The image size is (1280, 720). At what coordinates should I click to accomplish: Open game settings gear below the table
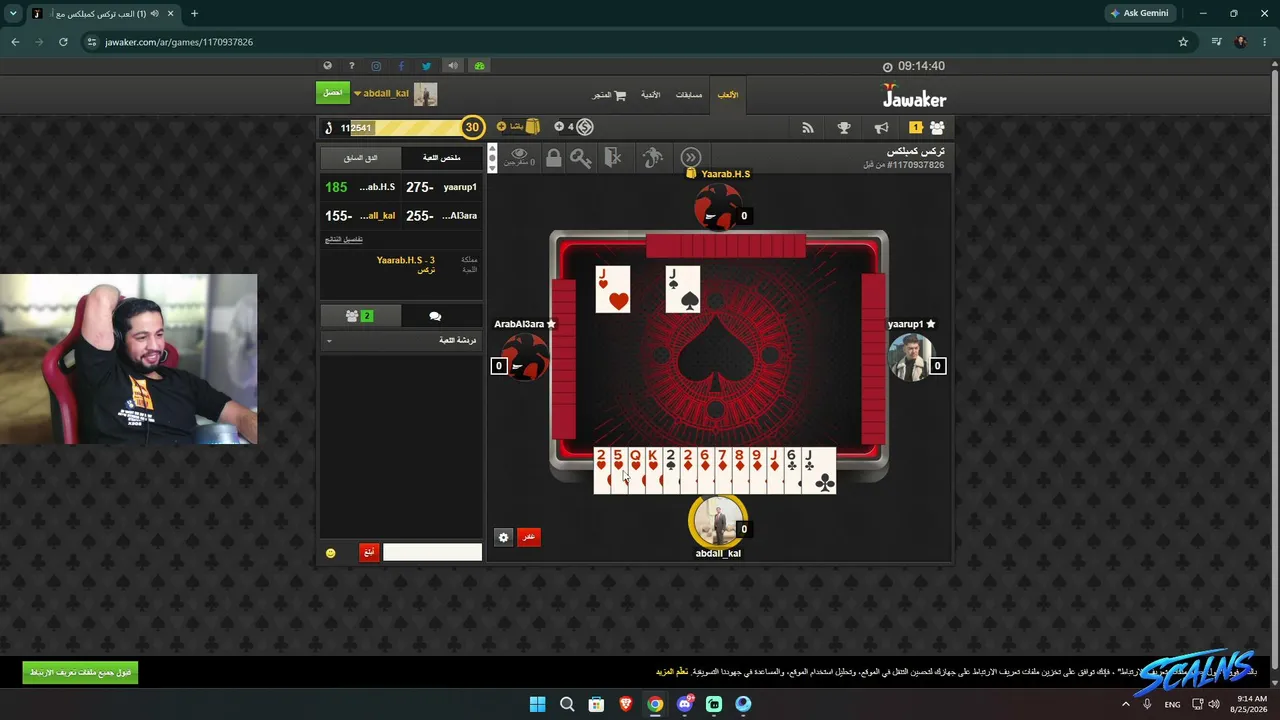pos(503,537)
